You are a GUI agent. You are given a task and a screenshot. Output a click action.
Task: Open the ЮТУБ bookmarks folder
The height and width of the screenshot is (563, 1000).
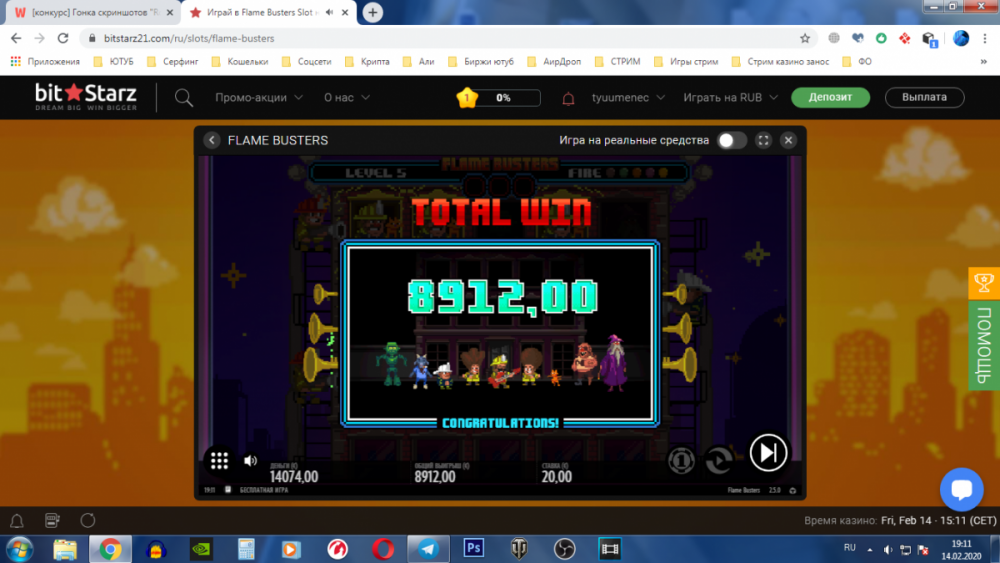pos(114,61)
